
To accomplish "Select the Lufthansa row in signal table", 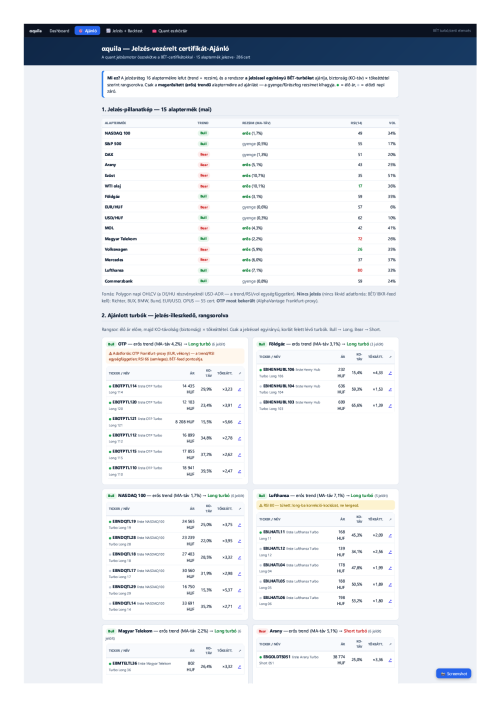I will [x=250, y=270].
